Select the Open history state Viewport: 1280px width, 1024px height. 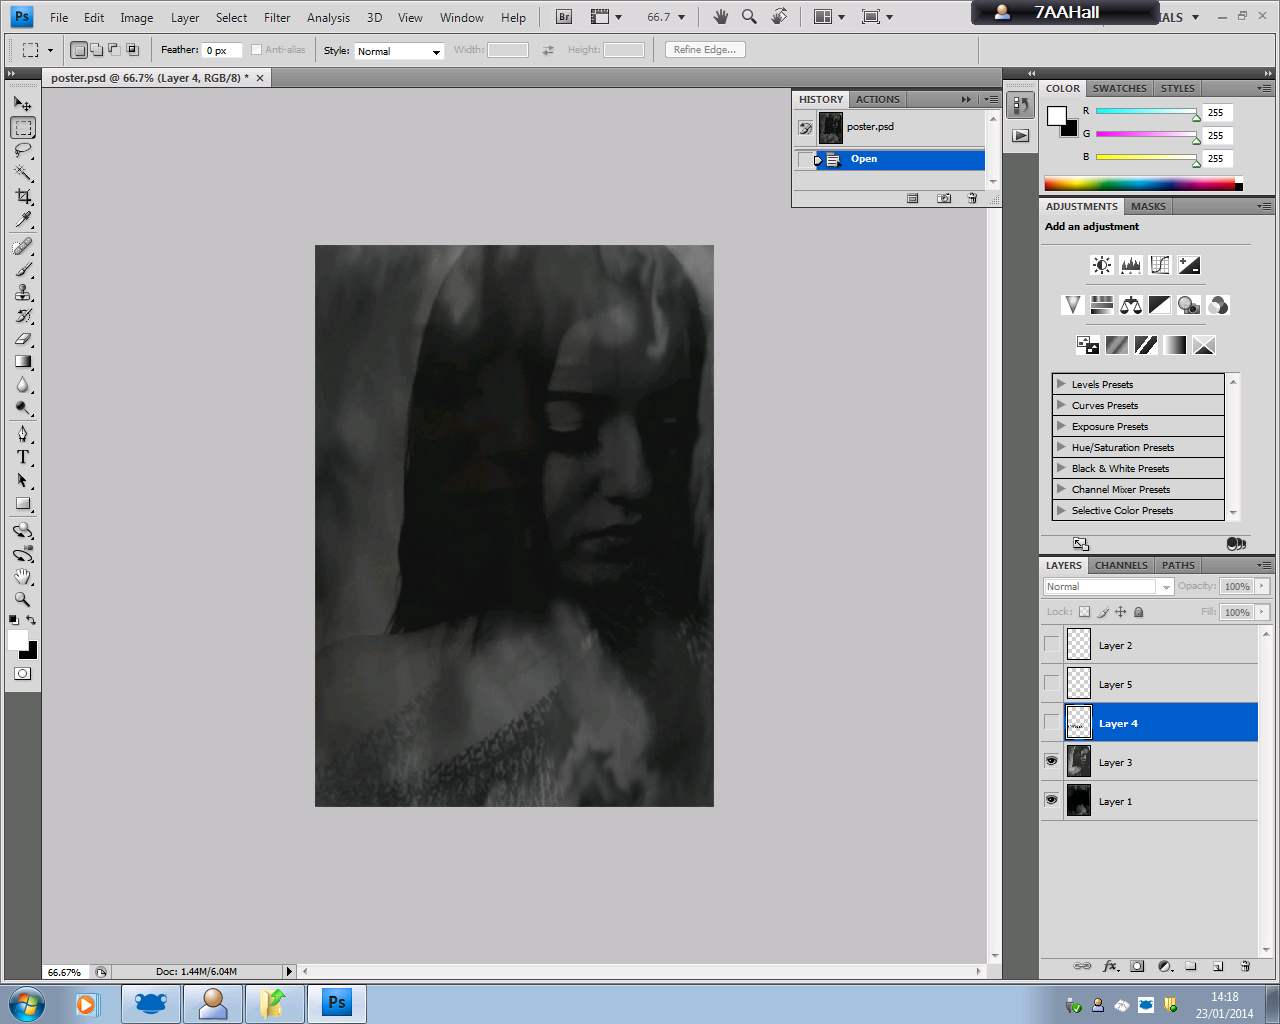[864, 159]
